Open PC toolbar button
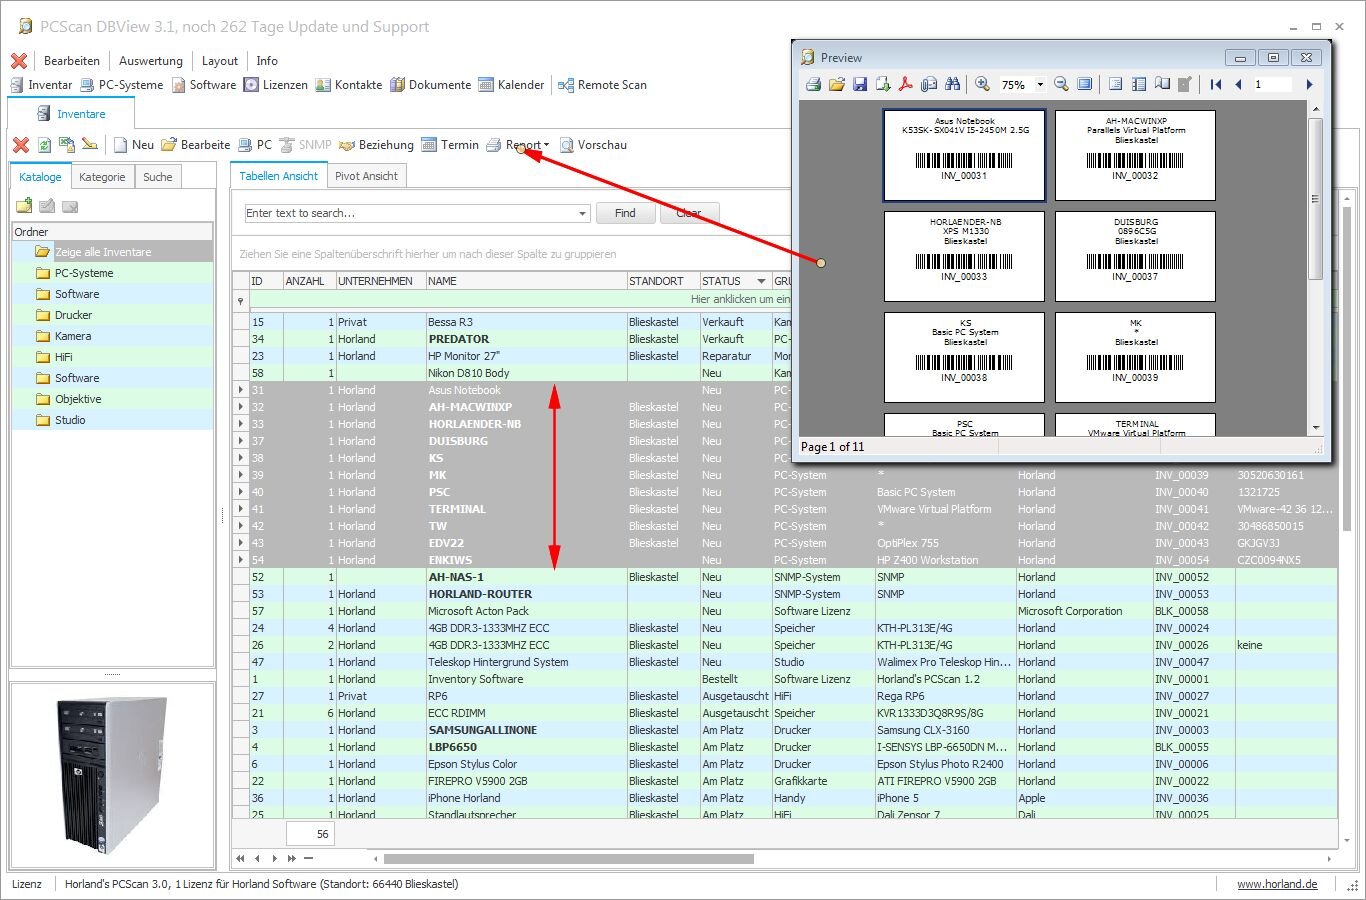Image resolution: width=1366 pixels, height=900 pixels. coord(254,145)
